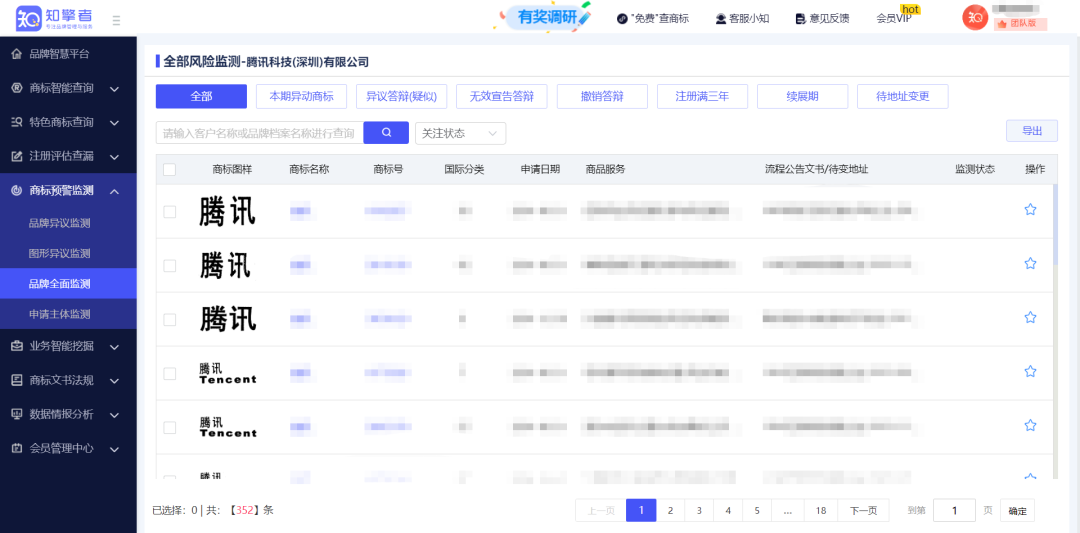Click 下一页 next page button
The image size is (1080, 533).
(x=864, y=510)
